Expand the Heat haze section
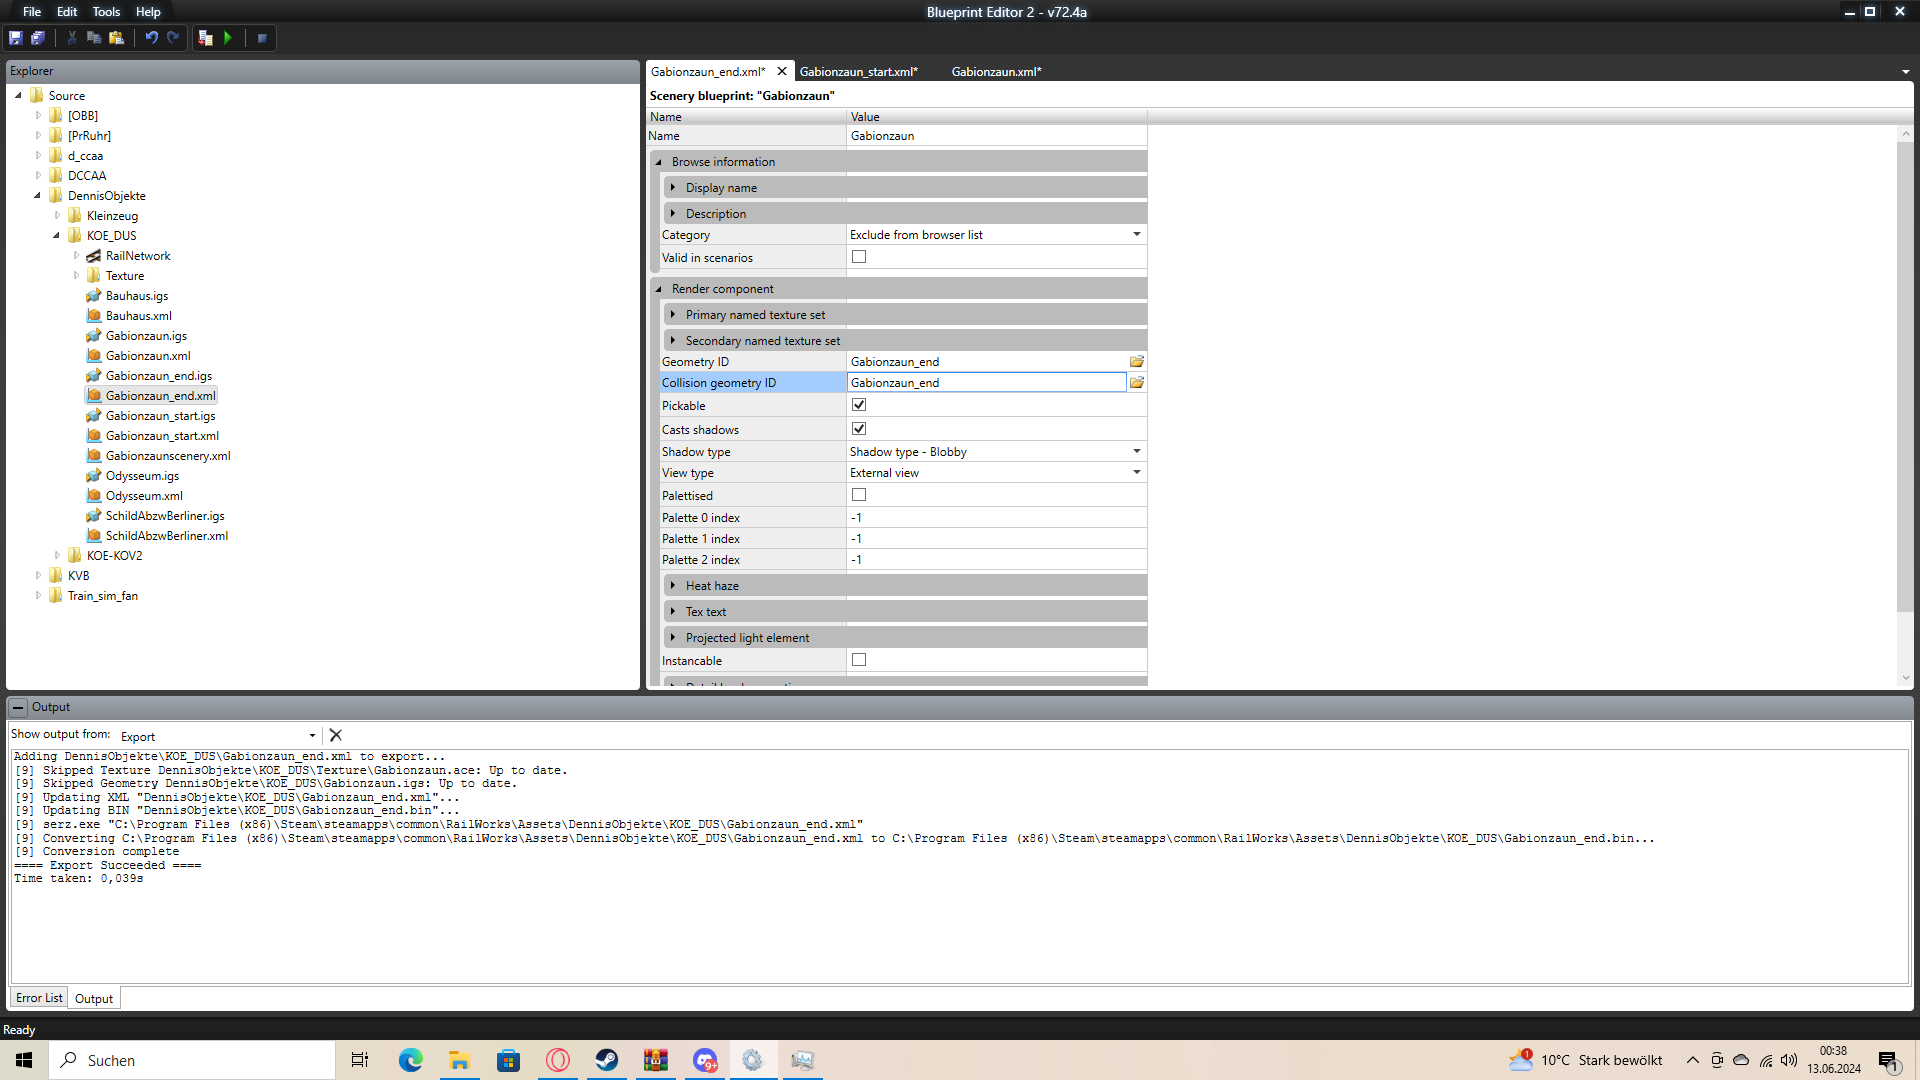The height and width of the screenshot is (1080, 1920). tap(673, 586)
